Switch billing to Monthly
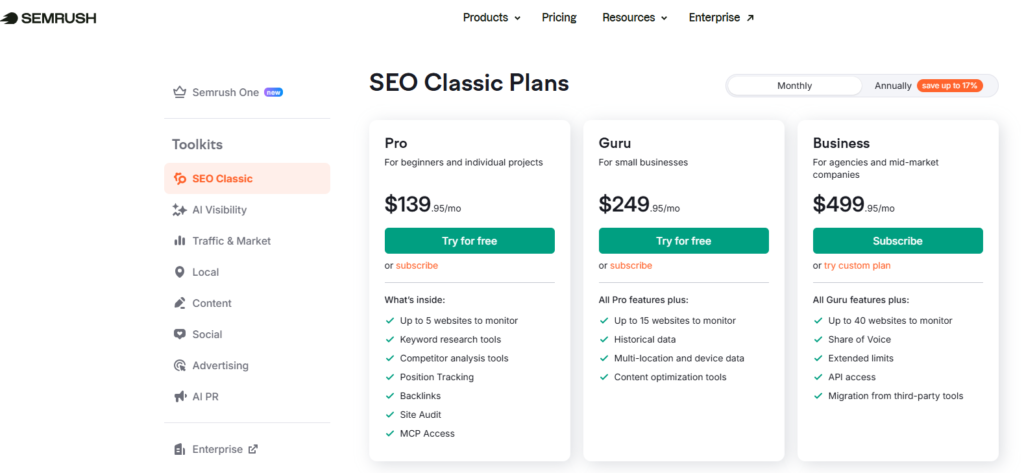This screenshot has height=473, width=1024. [794, 86]
